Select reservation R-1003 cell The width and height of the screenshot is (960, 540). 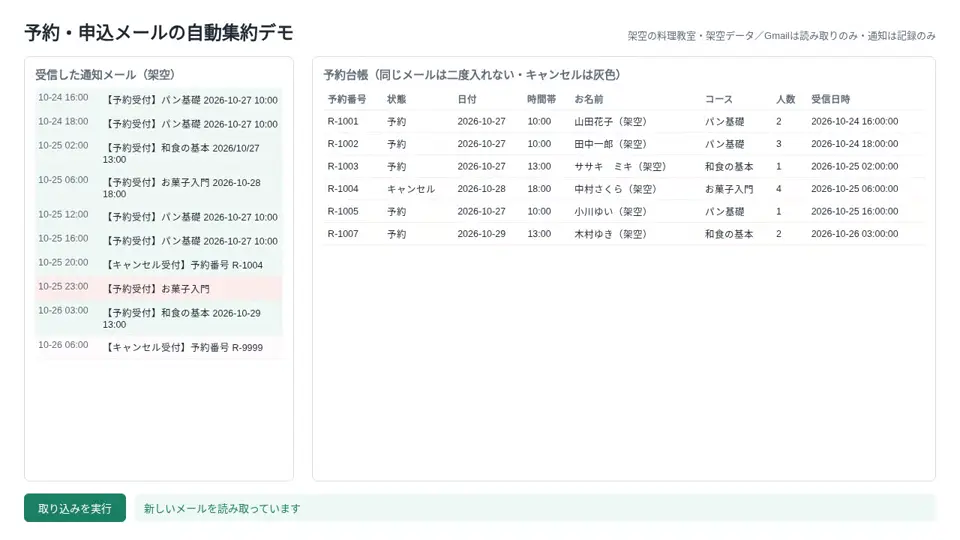(x=343, y=167)
